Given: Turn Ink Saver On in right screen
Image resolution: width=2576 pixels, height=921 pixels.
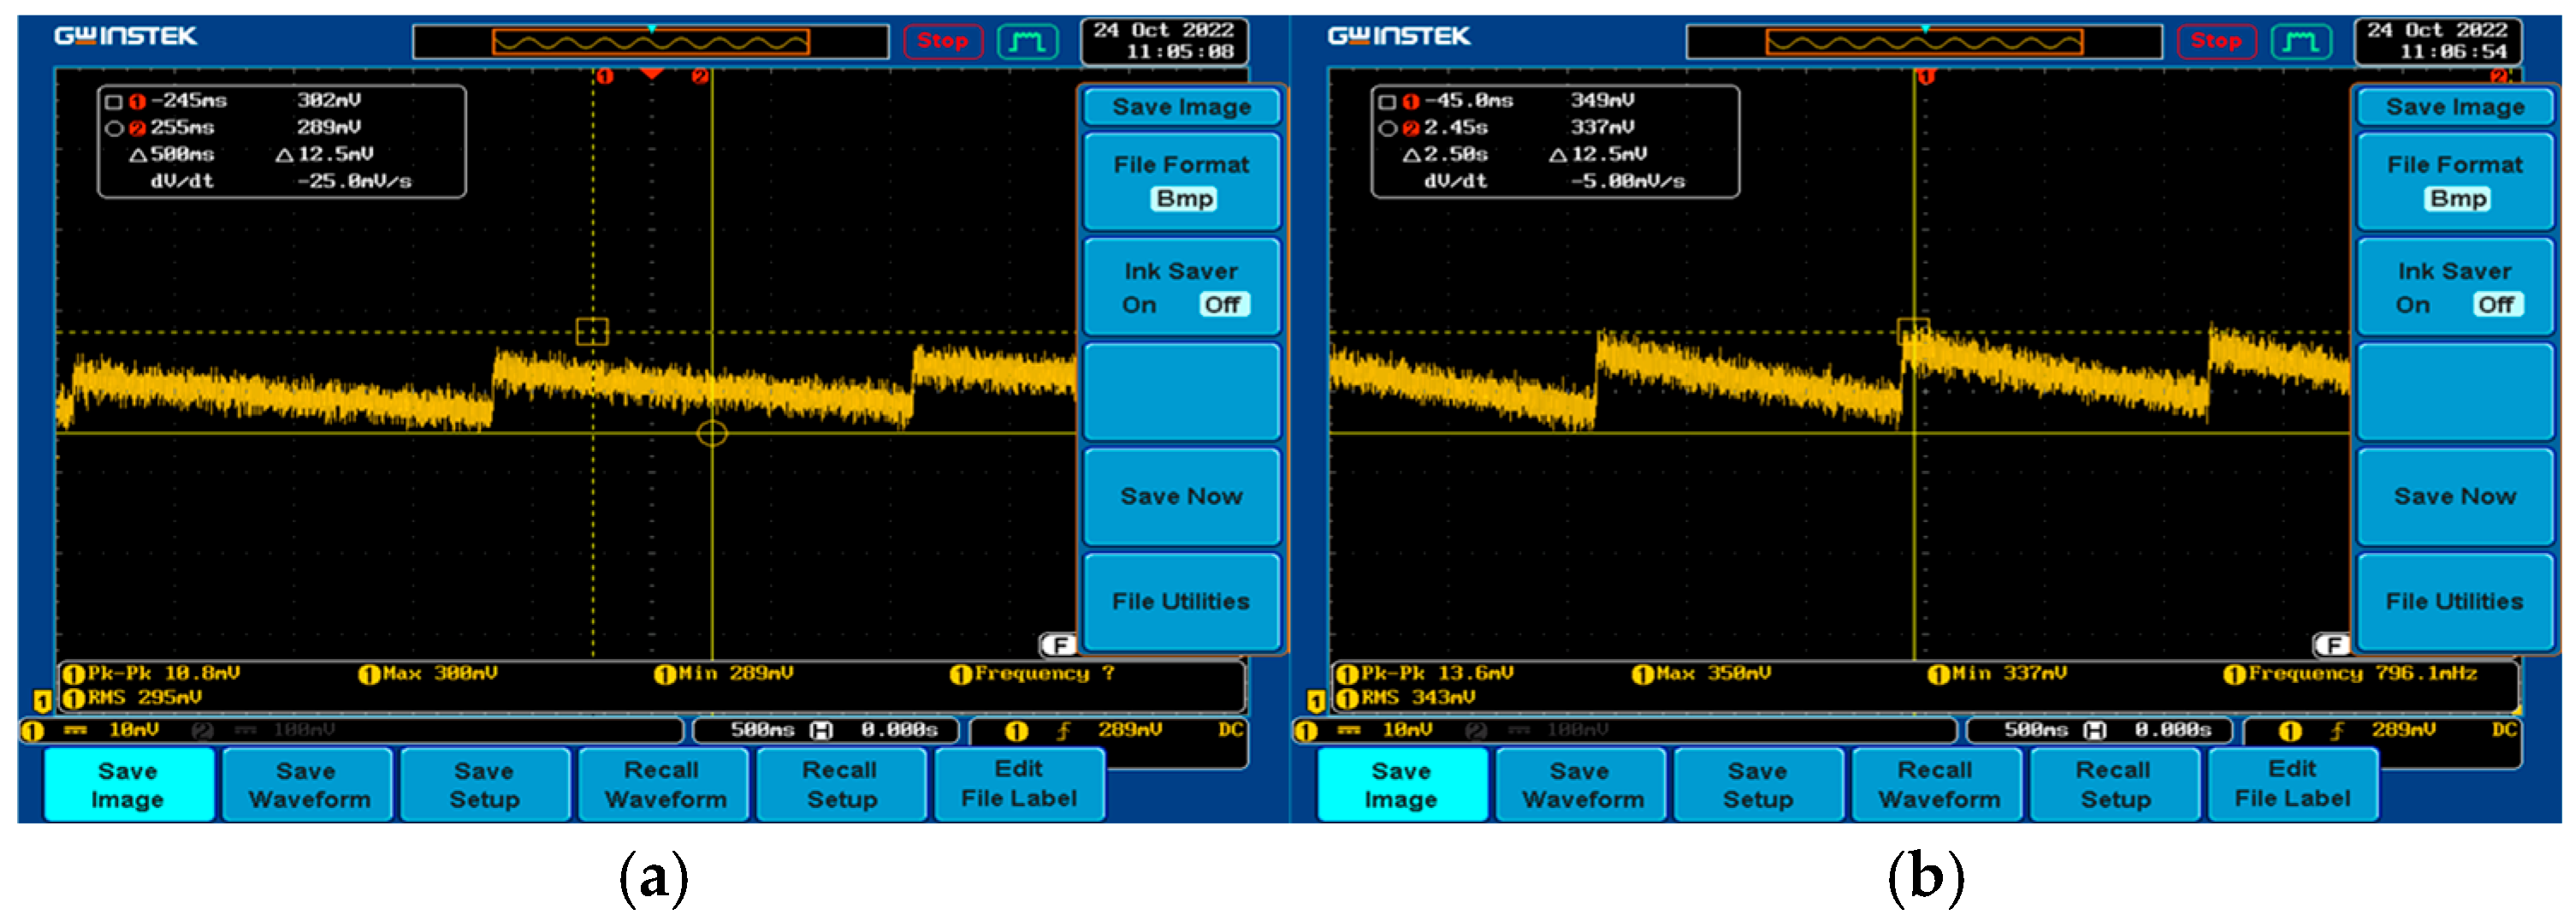Looking at the screenshot, I should (x=2411, y=305).
